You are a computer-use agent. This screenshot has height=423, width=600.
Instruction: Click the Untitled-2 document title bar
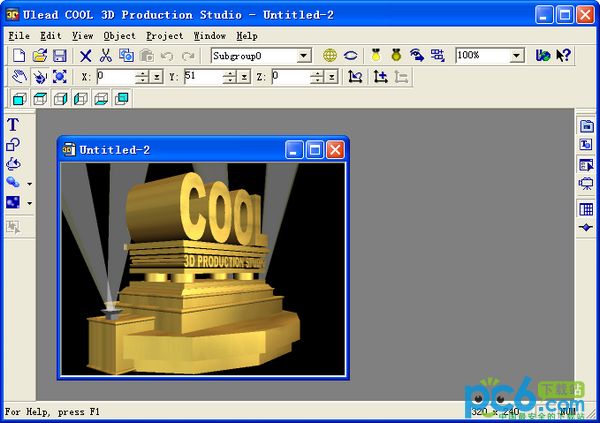point(170,150)
